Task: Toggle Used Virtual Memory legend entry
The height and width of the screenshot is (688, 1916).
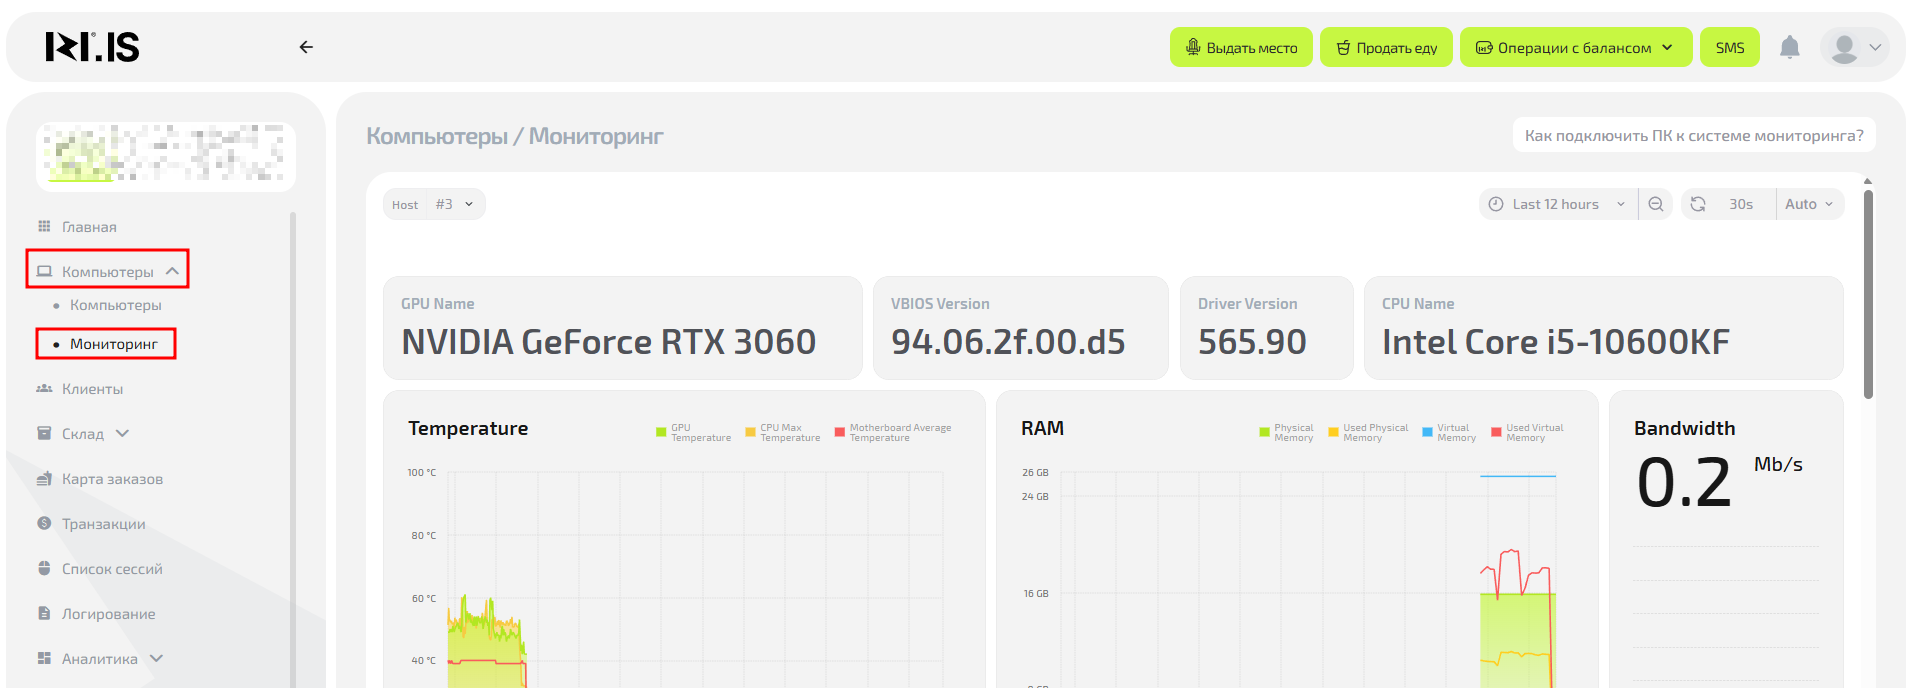Action: pos(1527,433)
